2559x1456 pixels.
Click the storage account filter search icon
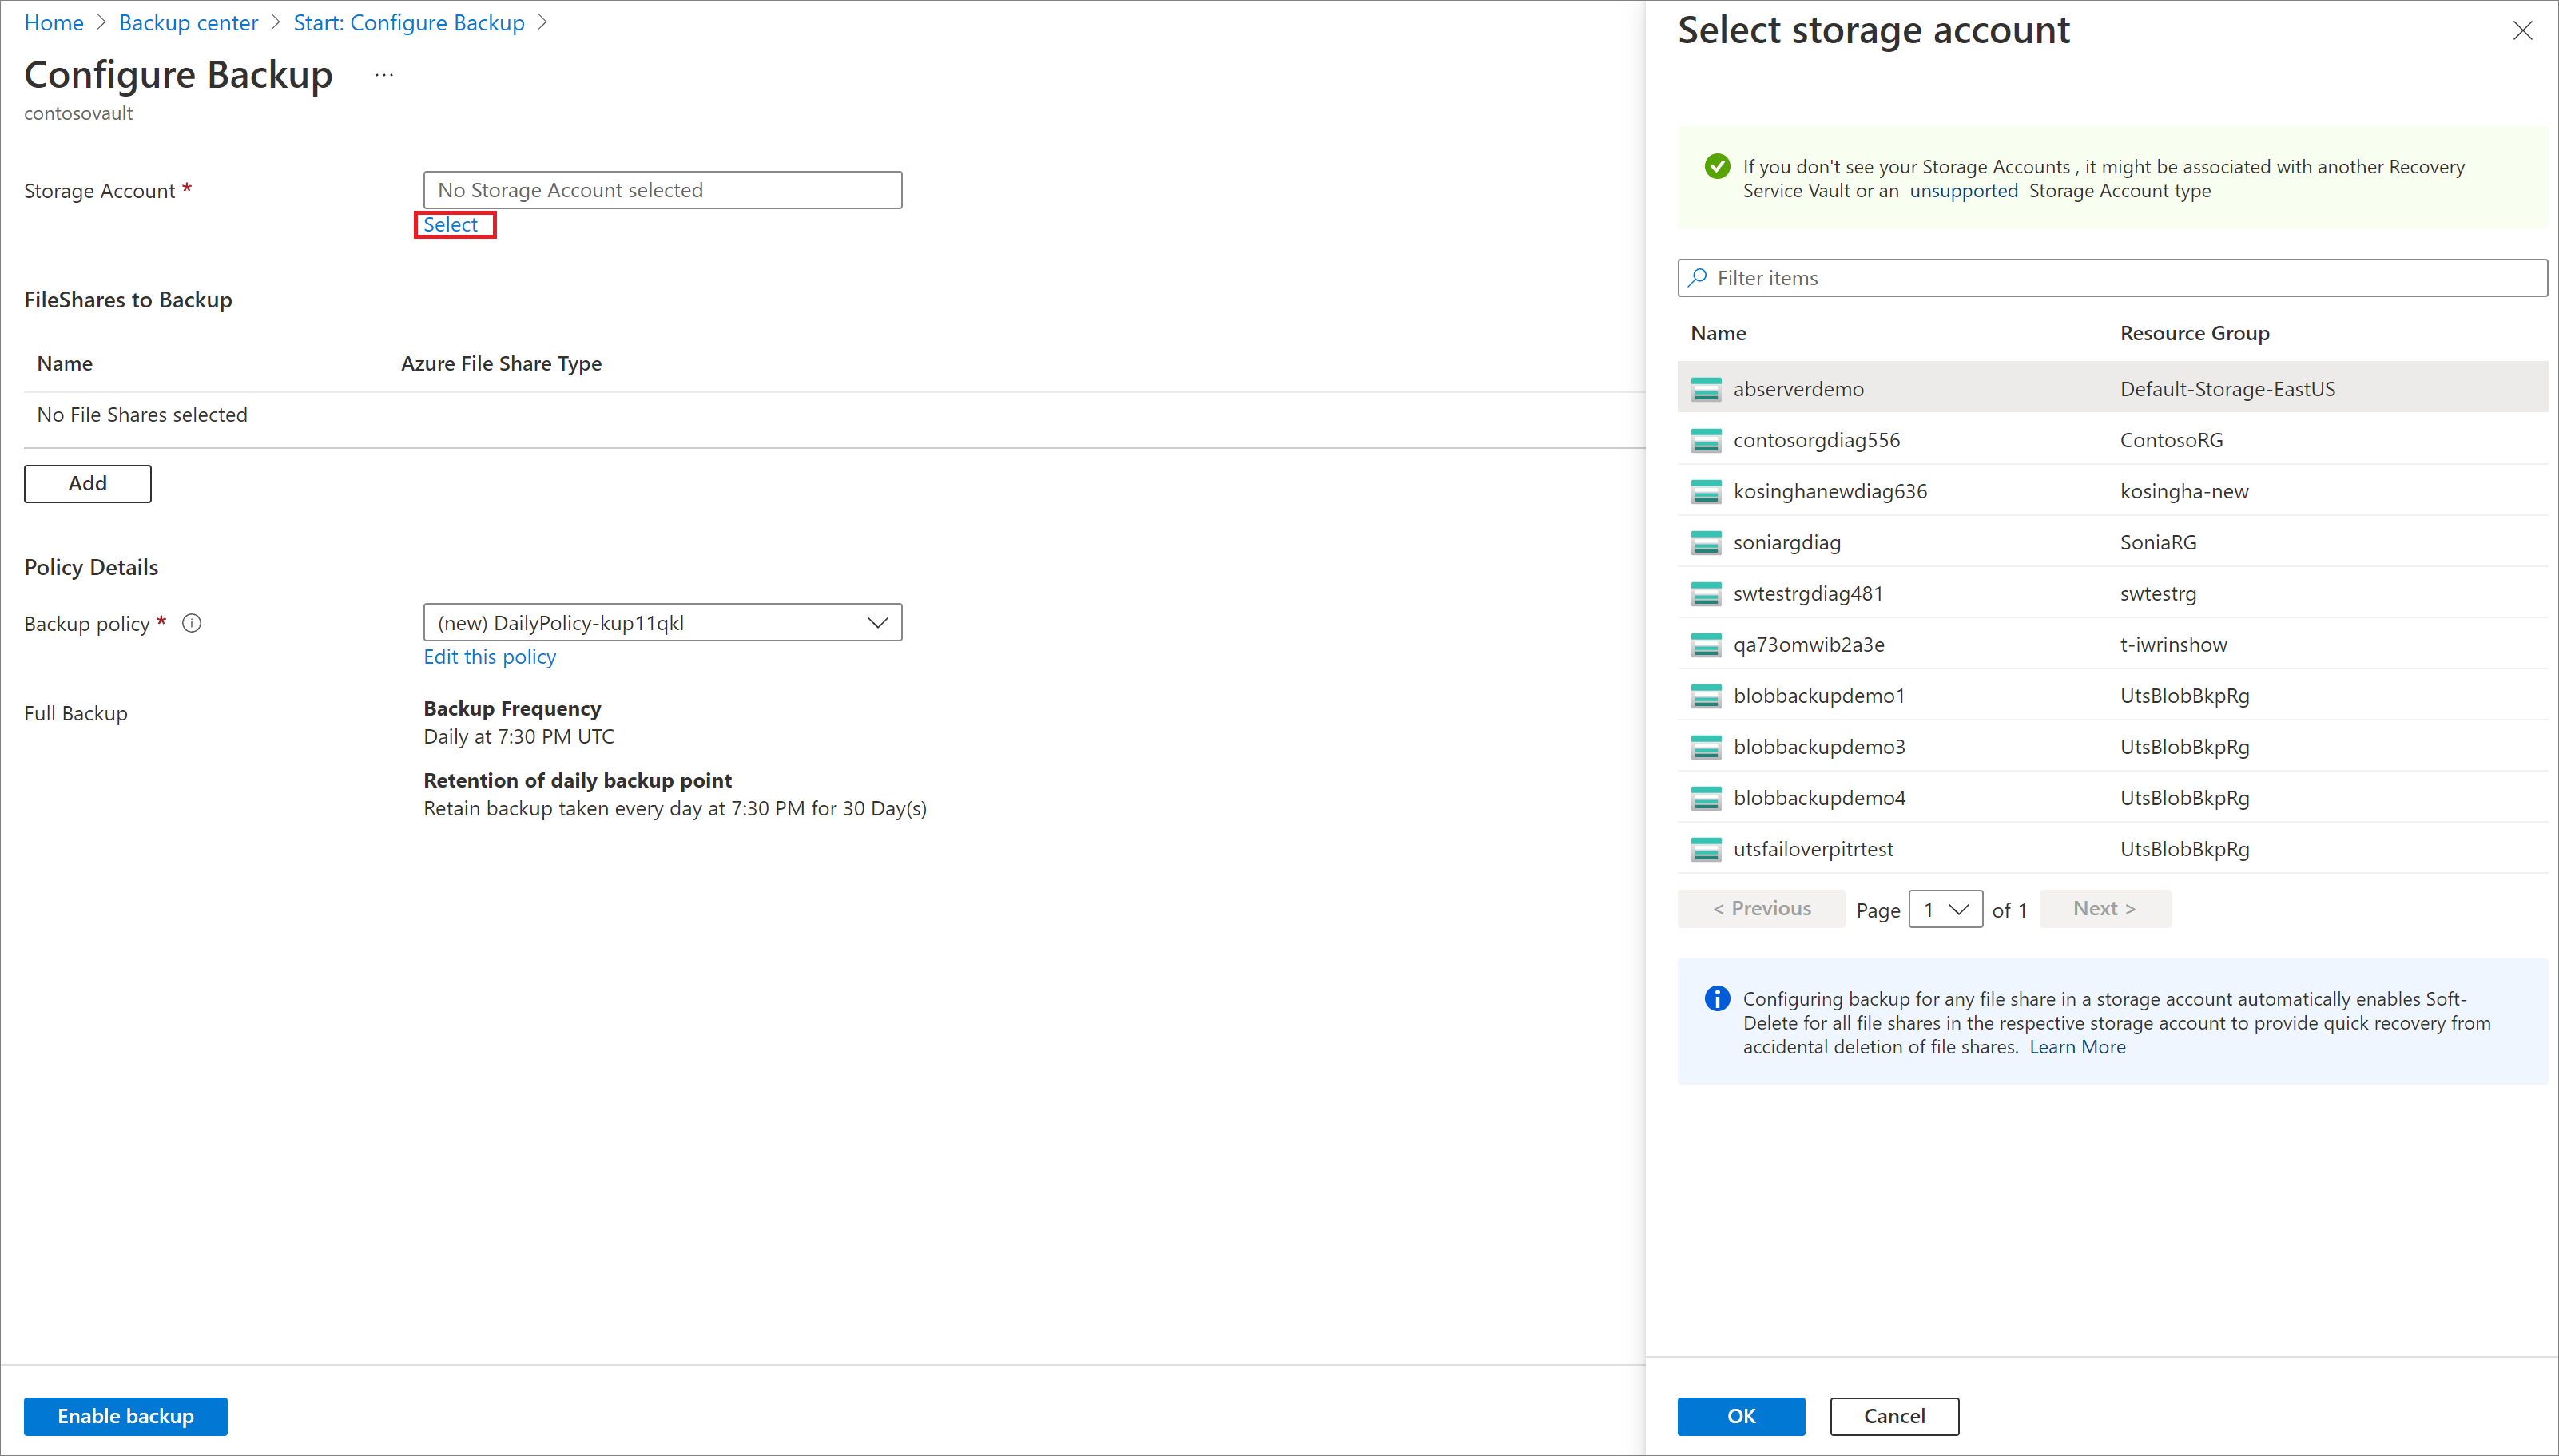tap(1696, 277)
